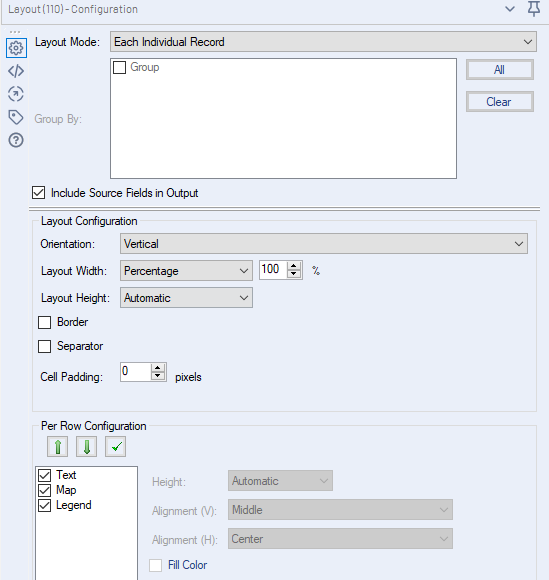549x580 pixels.
Task: Open the Annotation tag icon
Action: tap(16, 117)
